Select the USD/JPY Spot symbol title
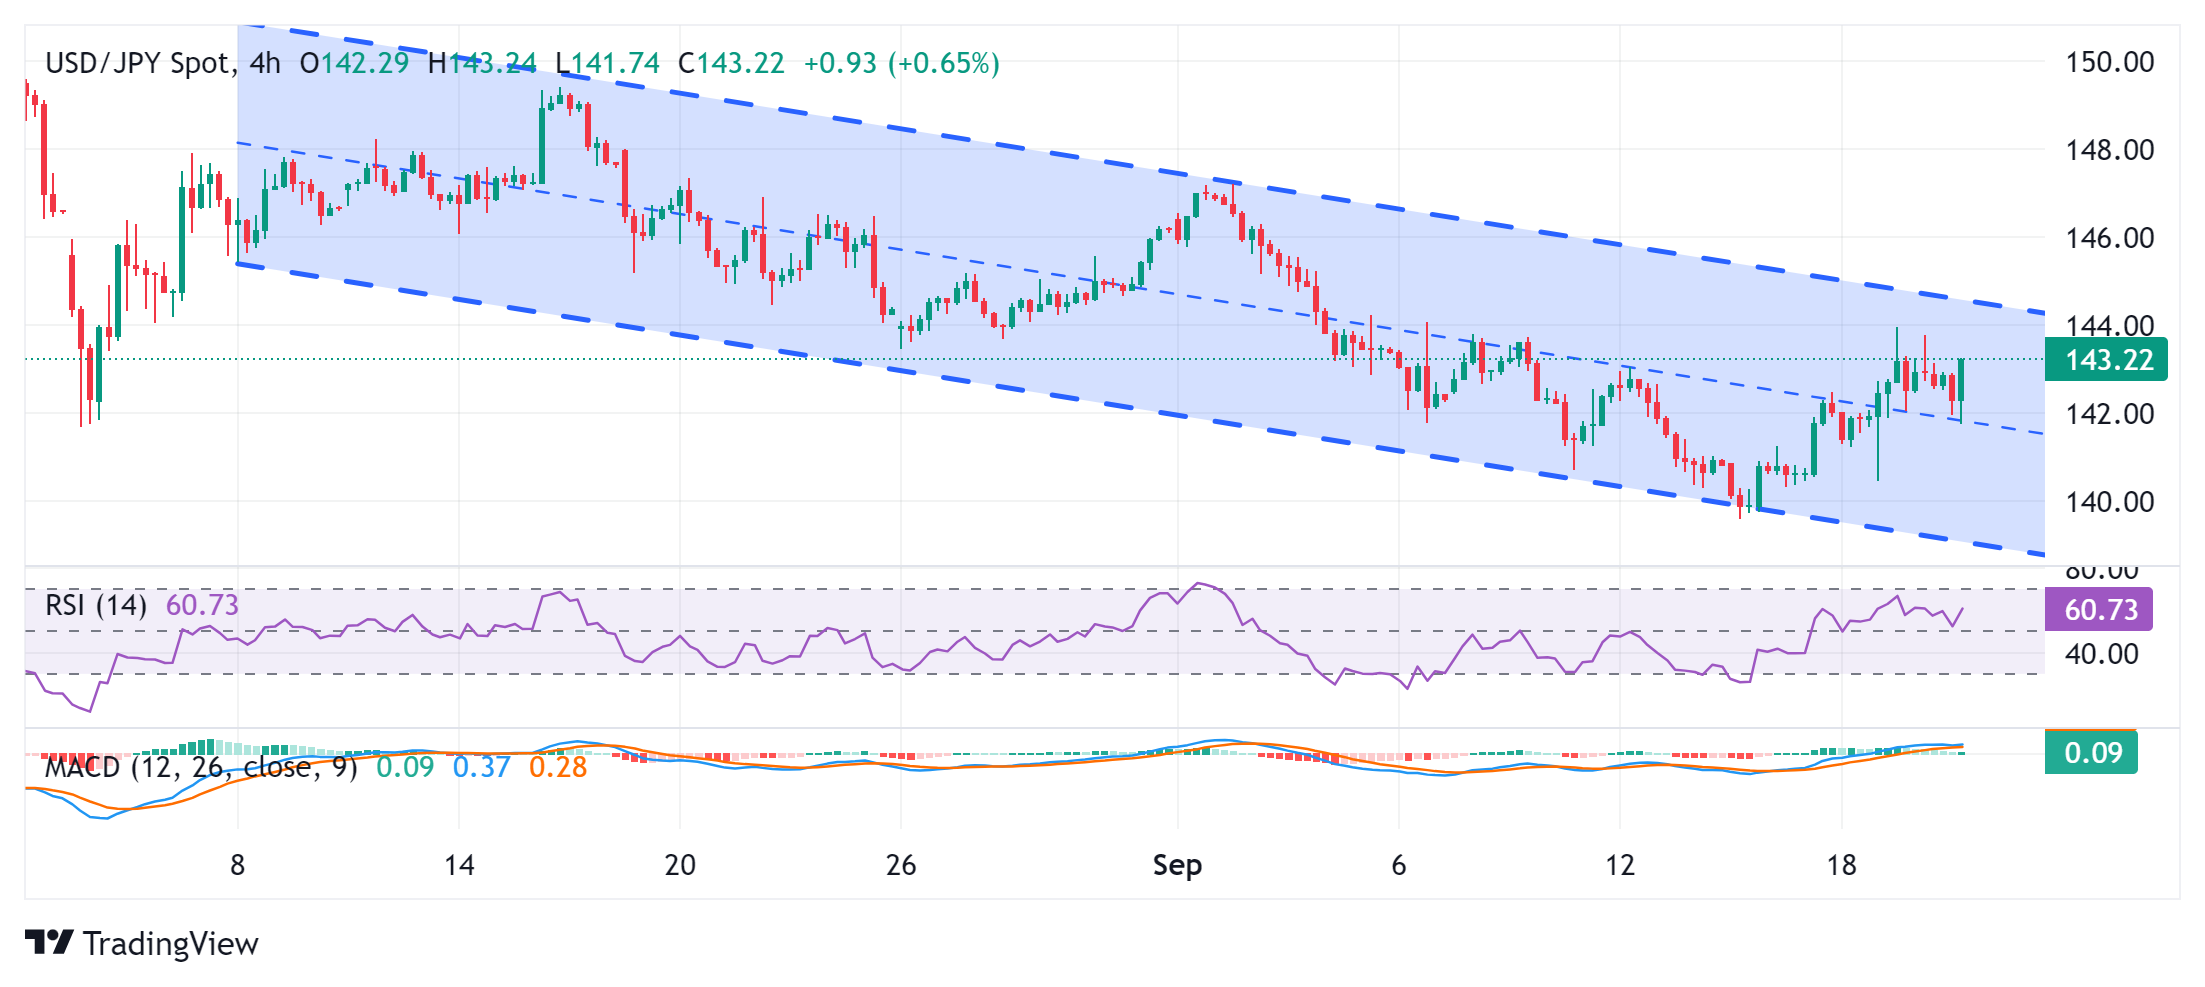 pyautogui.click(x=138, y=63)
